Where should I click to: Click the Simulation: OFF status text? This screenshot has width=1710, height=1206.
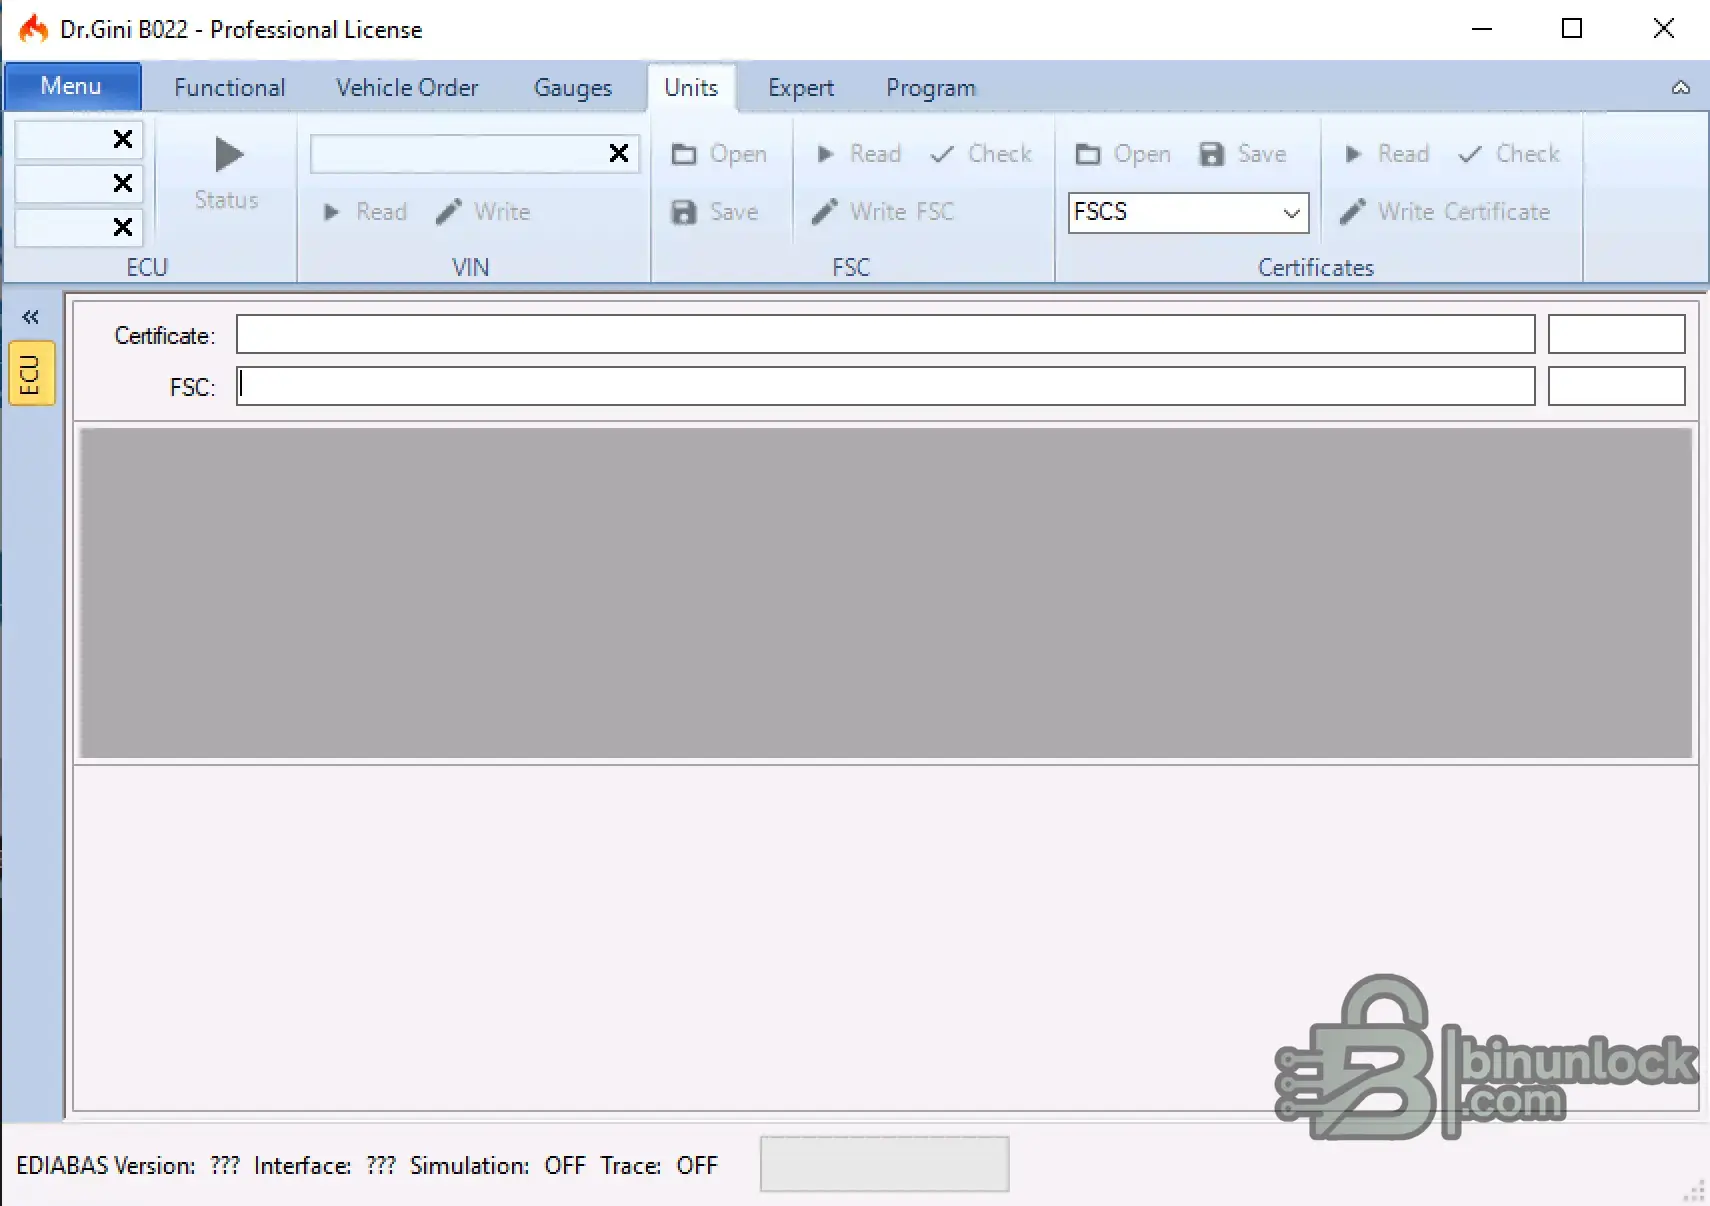coord(498,1166)
